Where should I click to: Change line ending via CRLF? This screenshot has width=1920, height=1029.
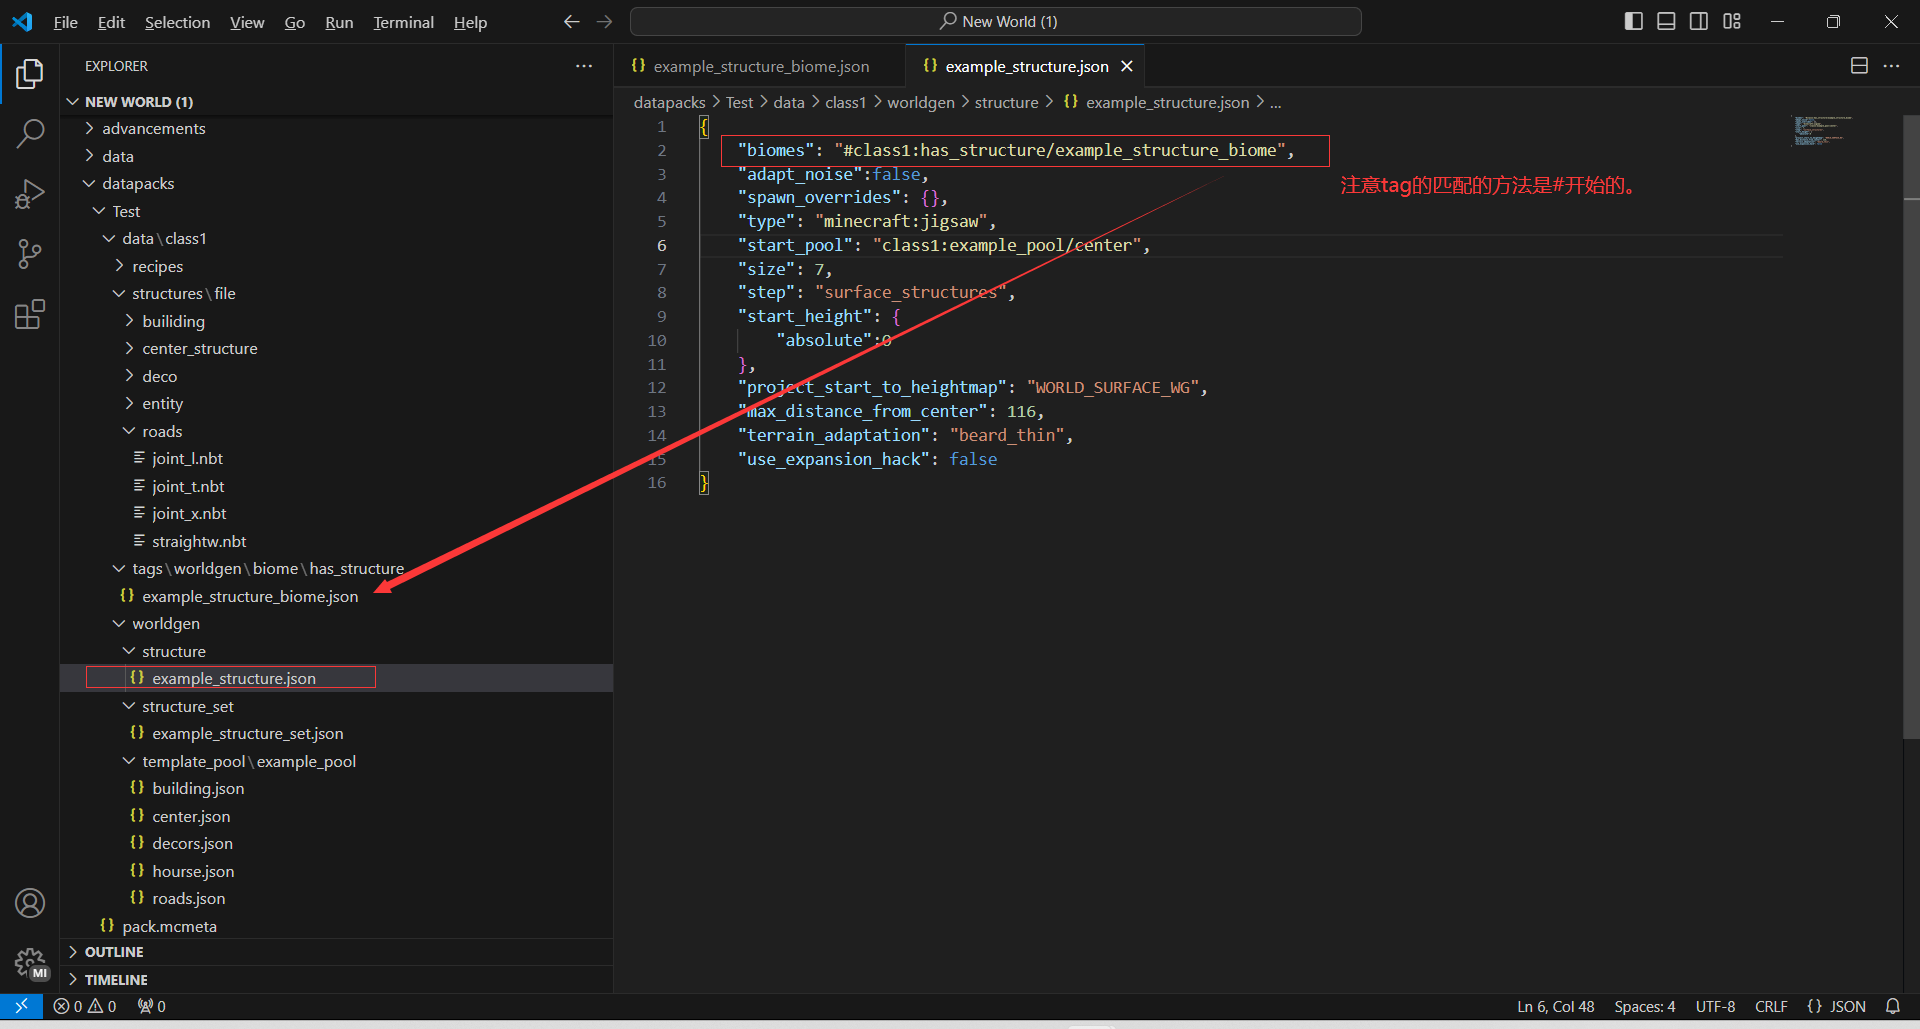click(x=1771, y=1006)
